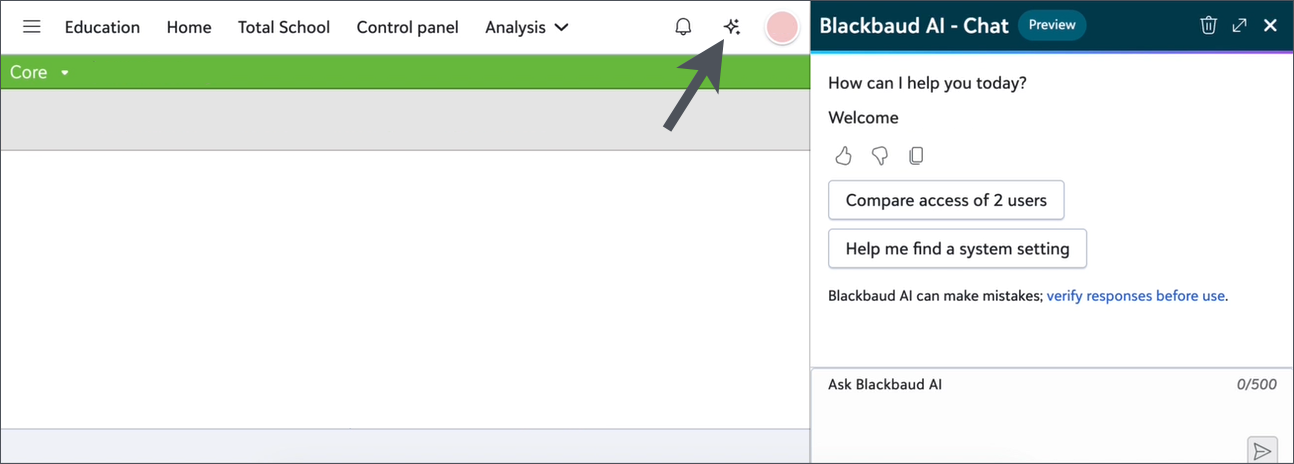Send the chat message arrow button
The image size is (1294, 464).
[x=1262, y=450]
